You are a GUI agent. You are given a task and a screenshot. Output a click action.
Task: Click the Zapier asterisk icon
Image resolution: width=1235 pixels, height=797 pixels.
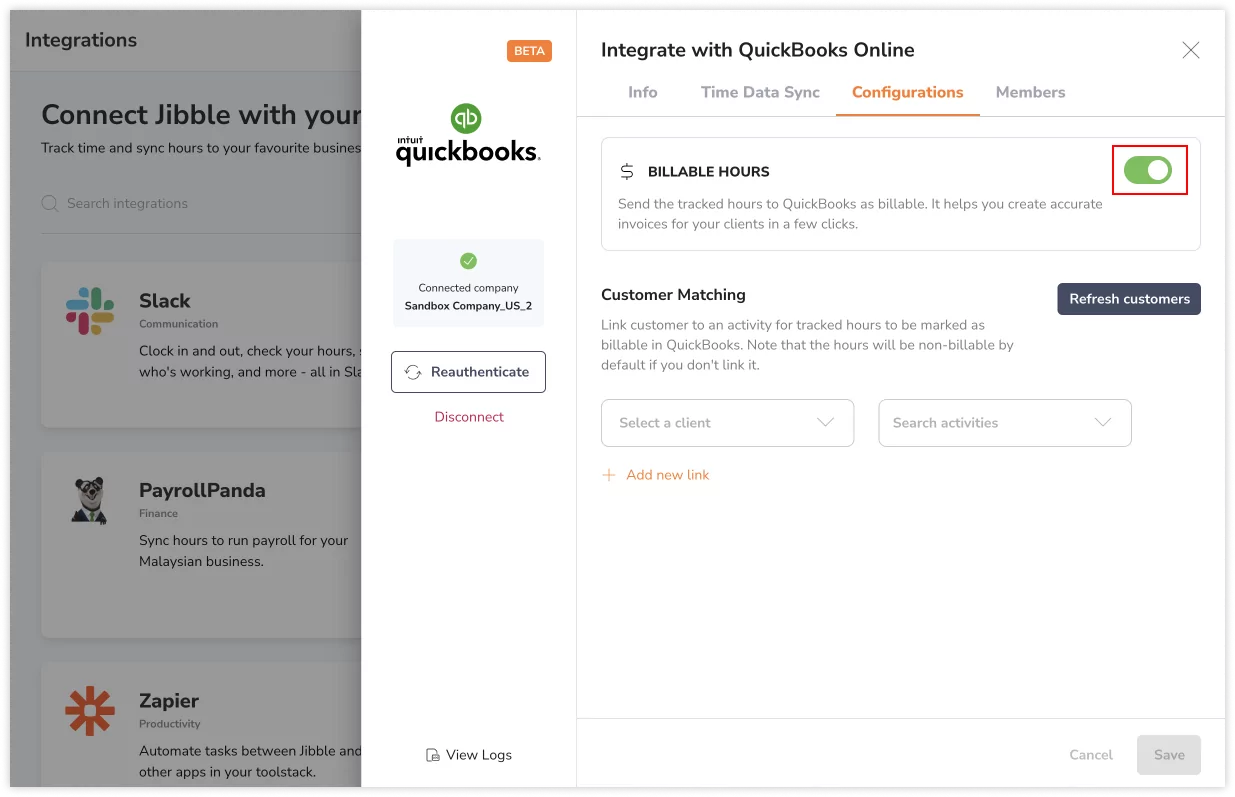coord(90,711)
